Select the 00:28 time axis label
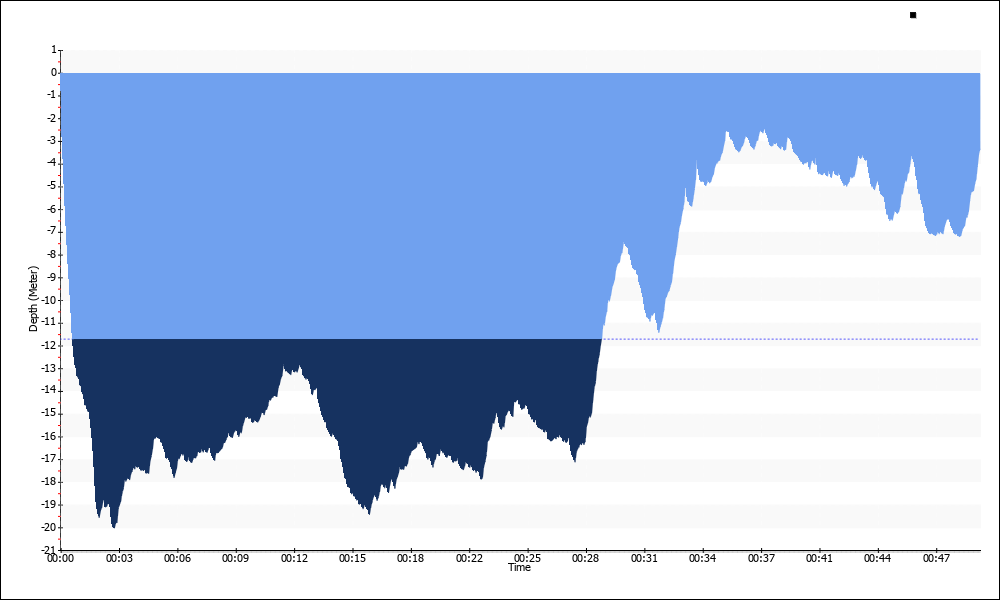Viewport: 1000px width, 600px height. [585, 558]
